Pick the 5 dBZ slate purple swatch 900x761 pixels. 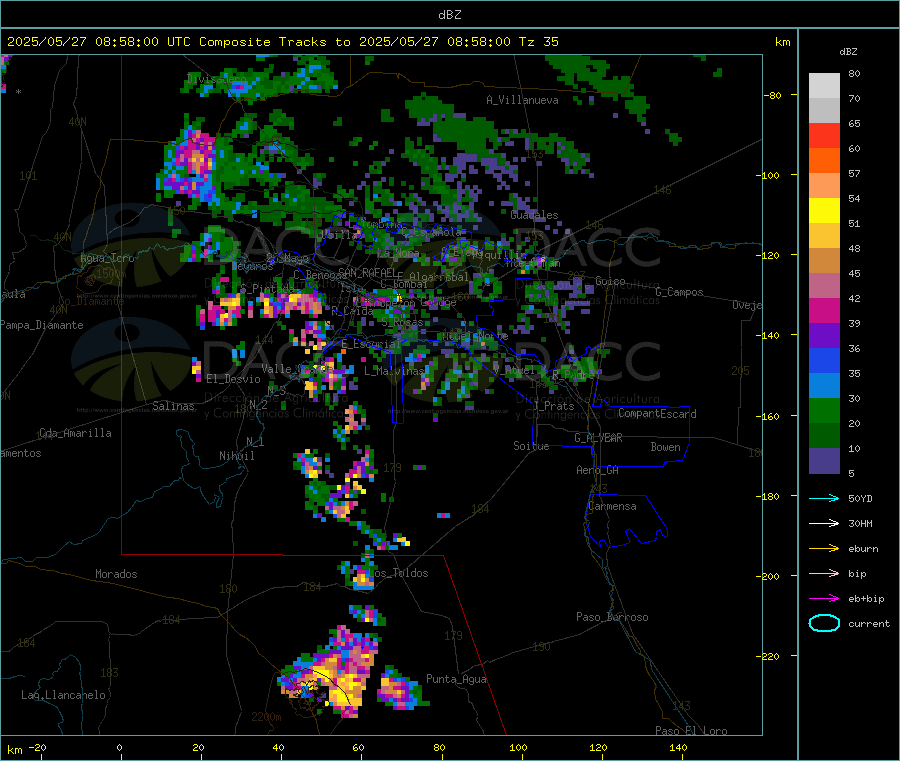[x=824, y=461]
